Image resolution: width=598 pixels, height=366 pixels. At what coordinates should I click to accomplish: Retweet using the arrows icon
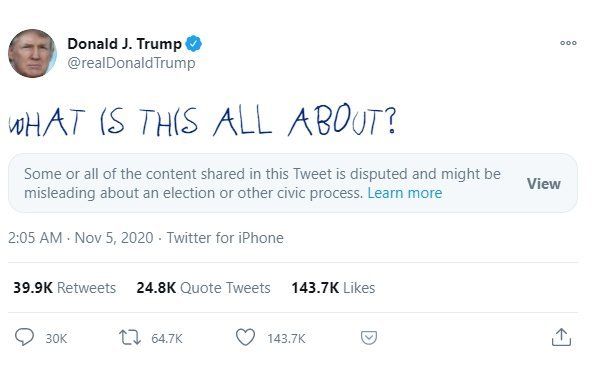coord(130,338)
